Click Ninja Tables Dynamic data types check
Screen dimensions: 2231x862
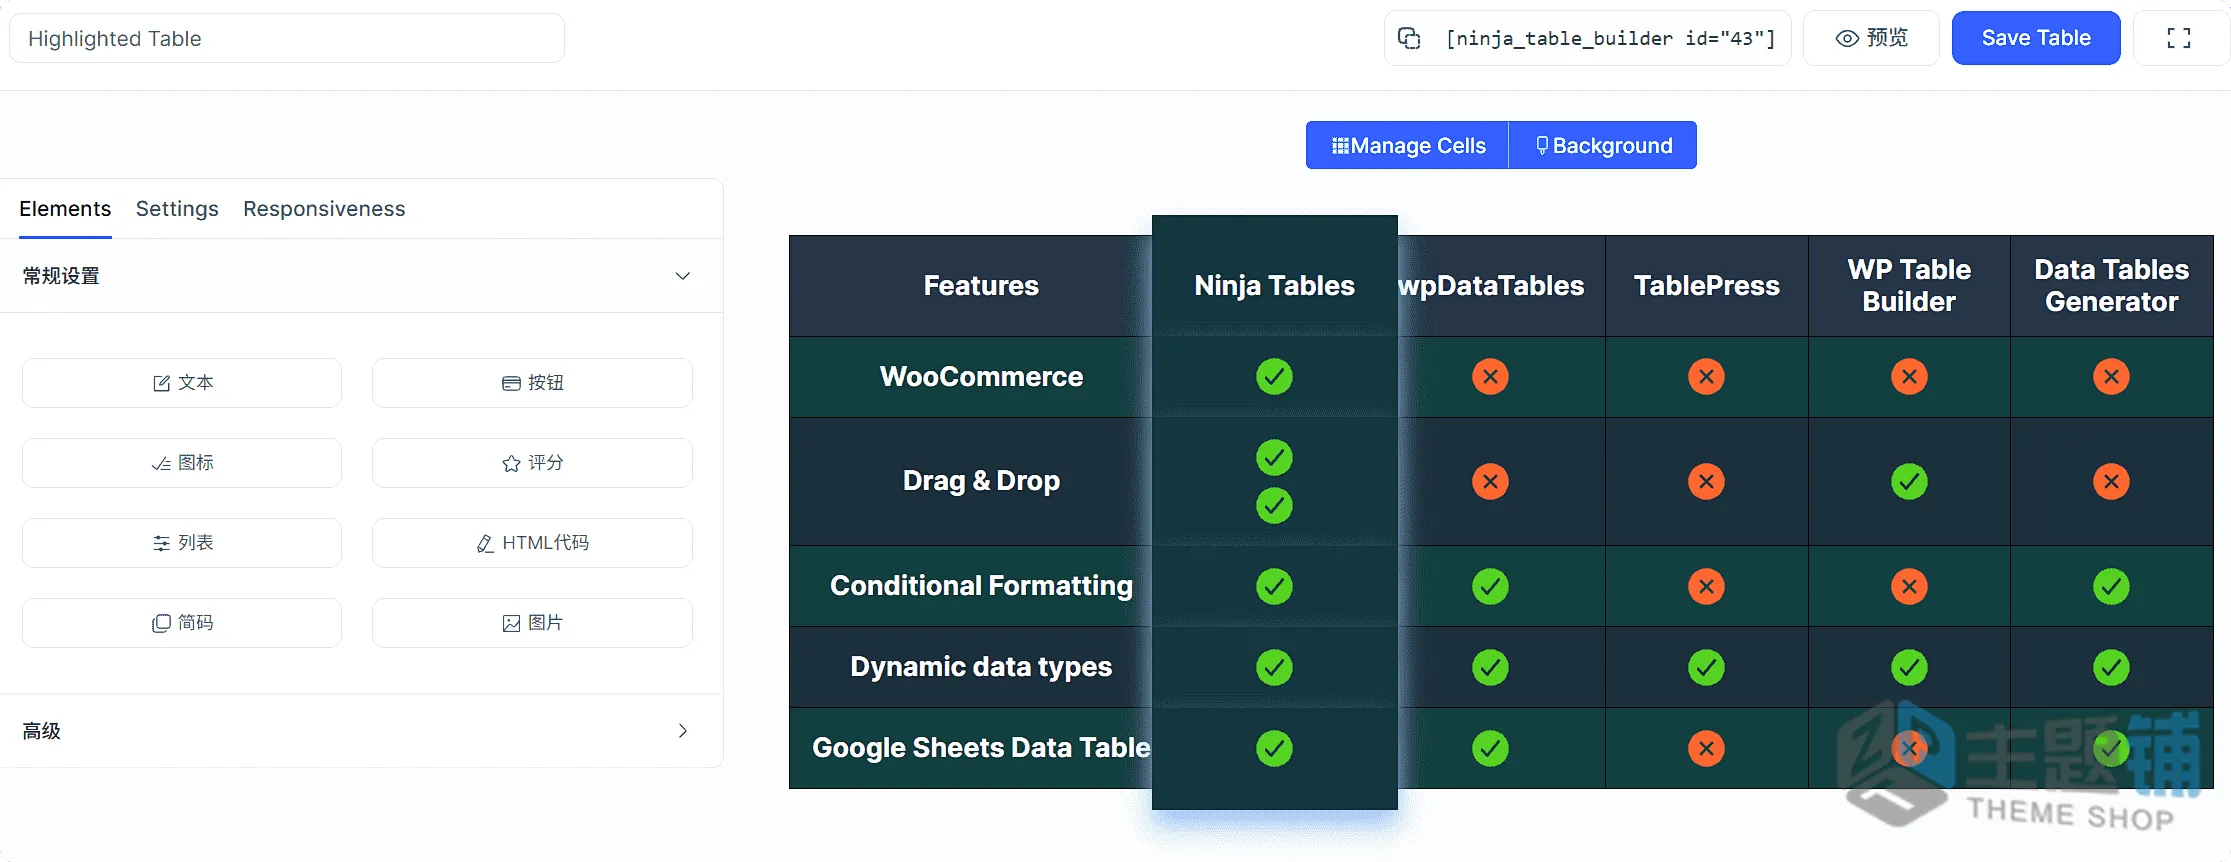1274,668
